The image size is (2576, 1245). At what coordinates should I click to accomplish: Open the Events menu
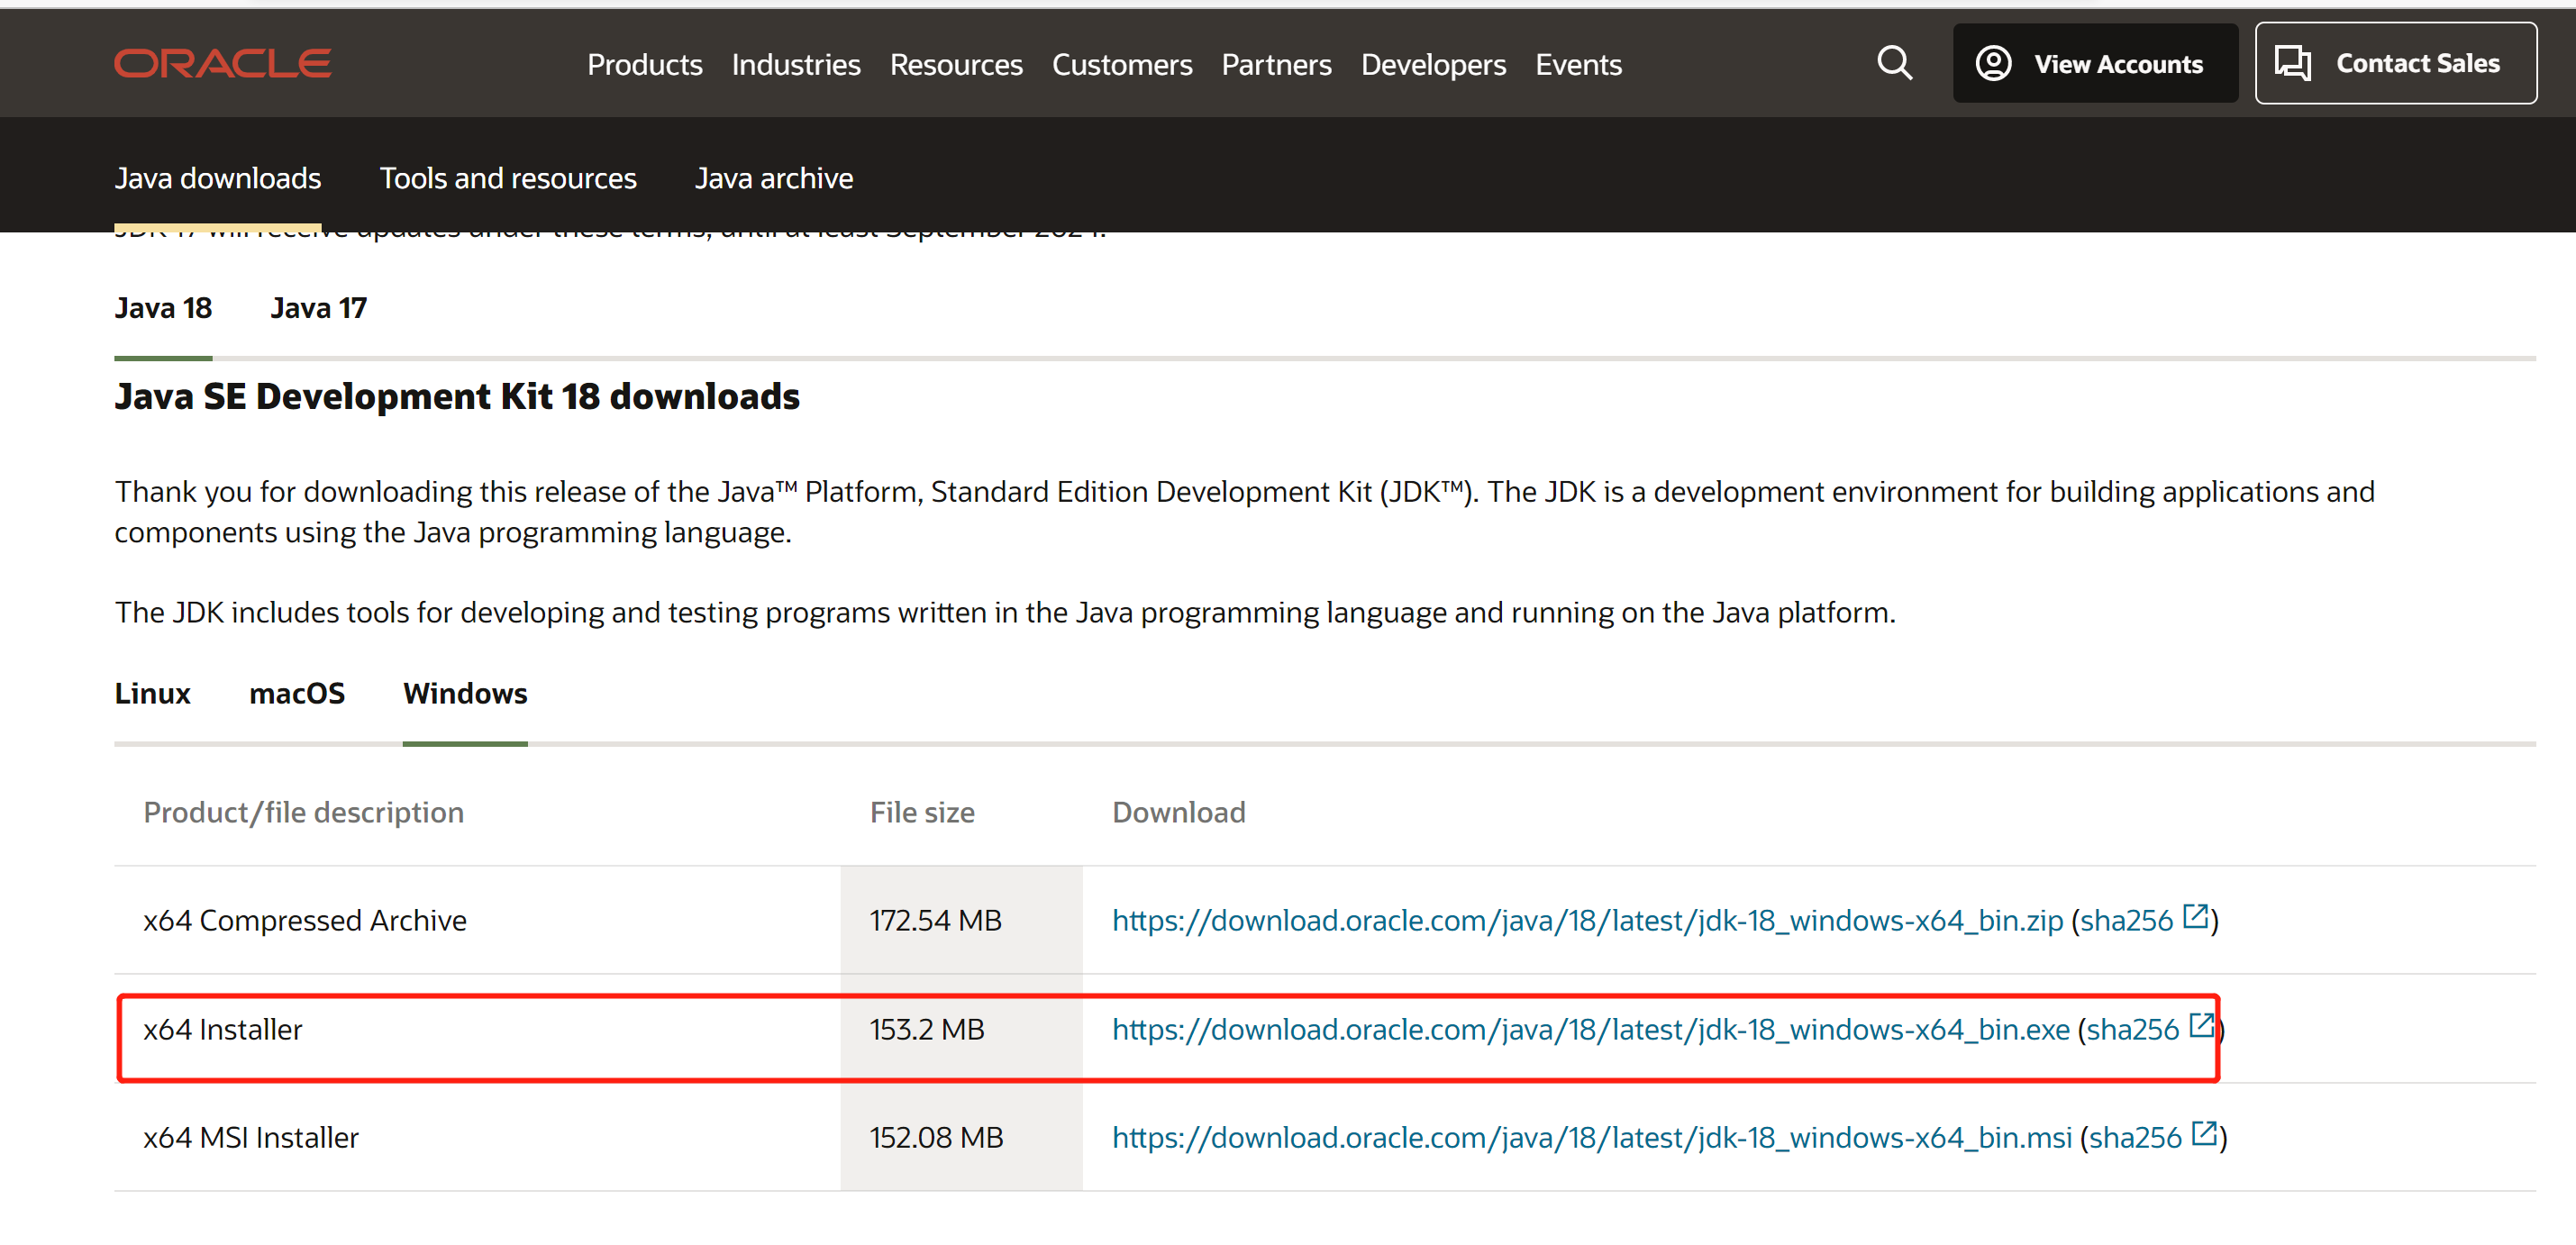coord(1577,65)
